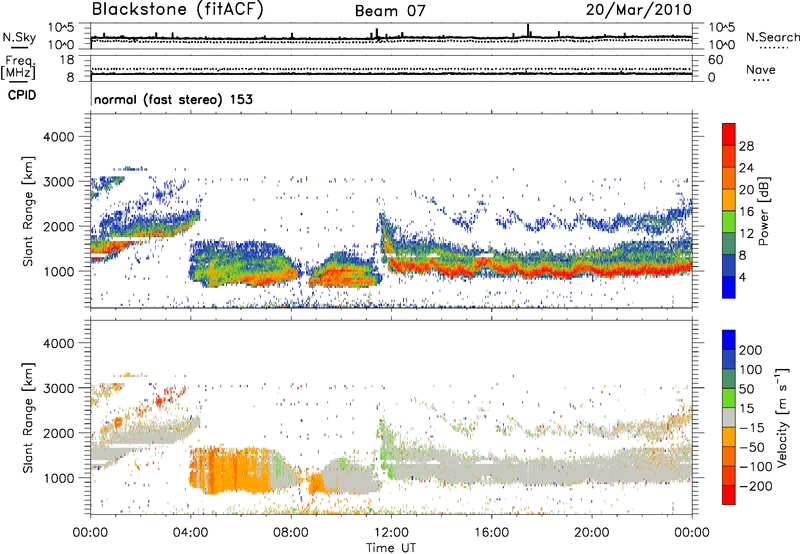Click the '4' tick on Power scale
800x554 pixels.
pos(742,277)
